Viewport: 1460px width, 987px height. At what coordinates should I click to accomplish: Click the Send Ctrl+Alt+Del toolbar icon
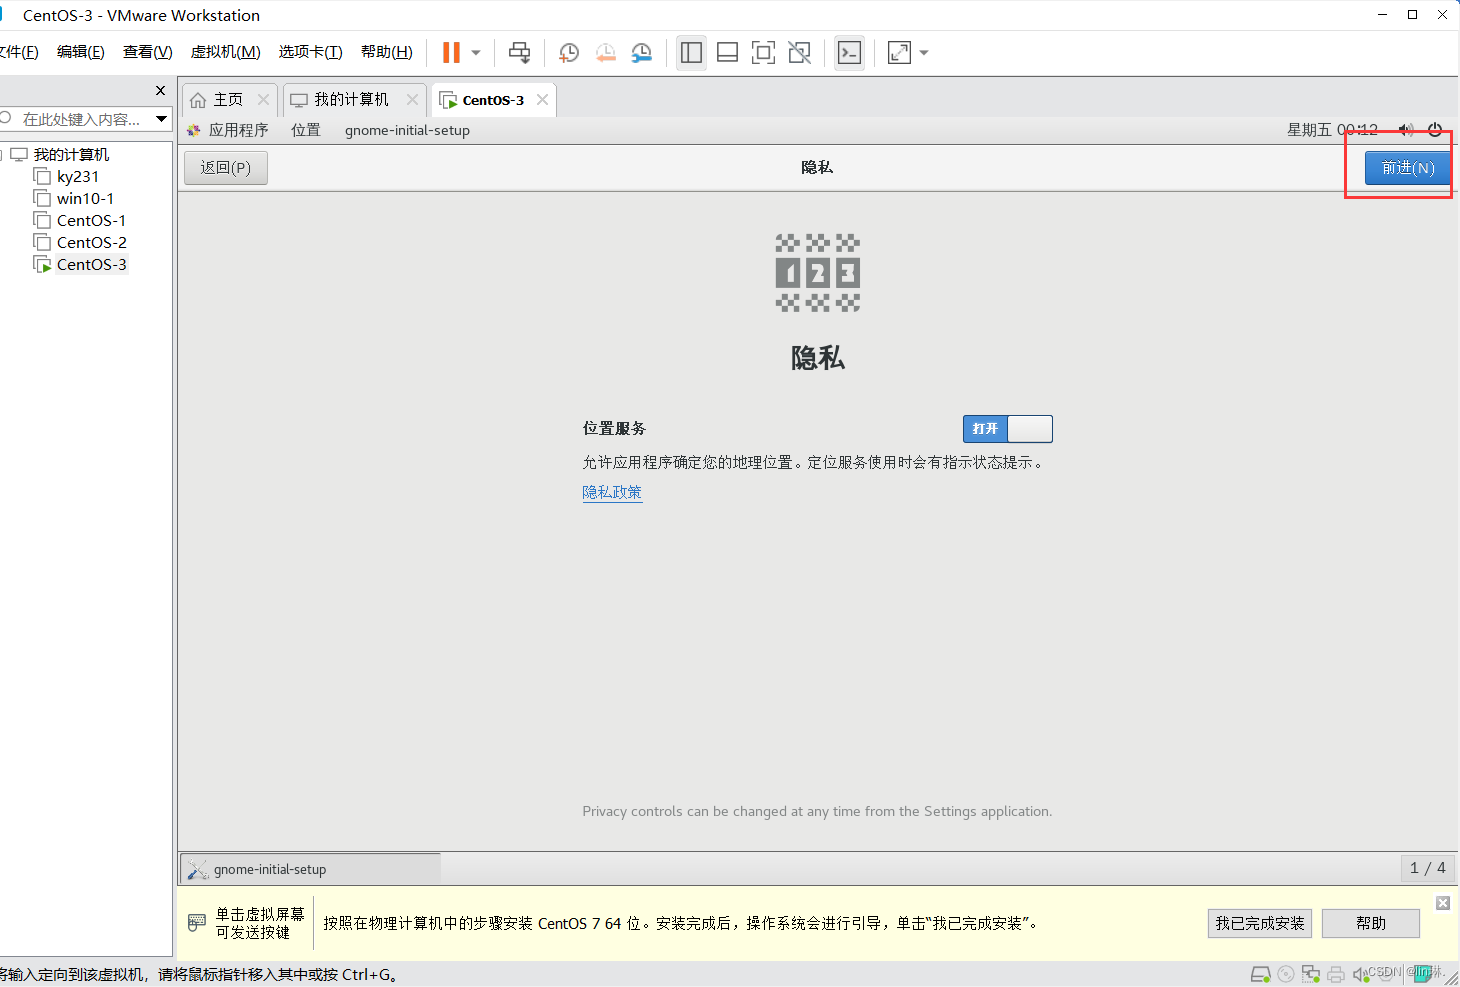520,53
